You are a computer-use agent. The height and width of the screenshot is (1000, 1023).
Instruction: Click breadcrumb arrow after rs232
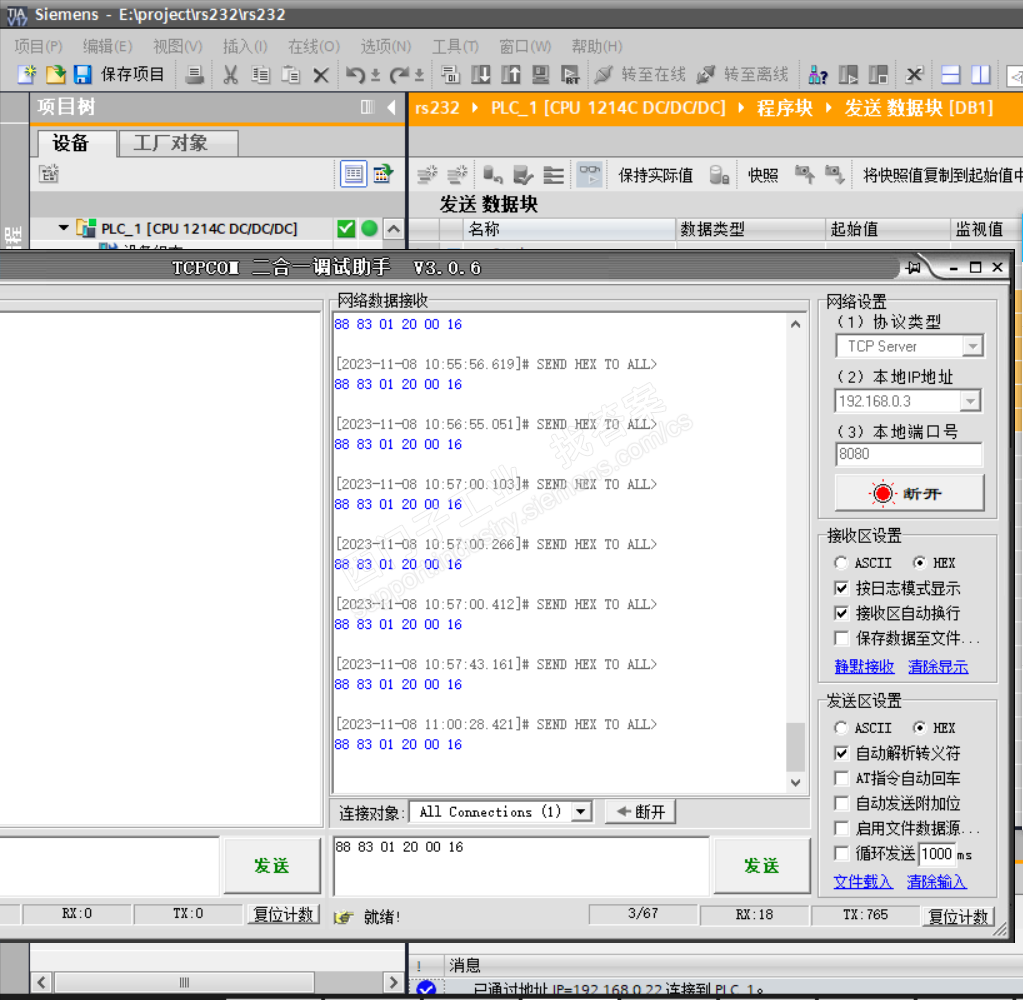coord(475,107)
